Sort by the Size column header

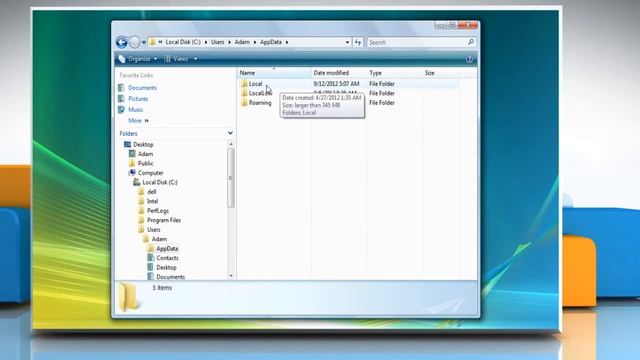(441, 73)
